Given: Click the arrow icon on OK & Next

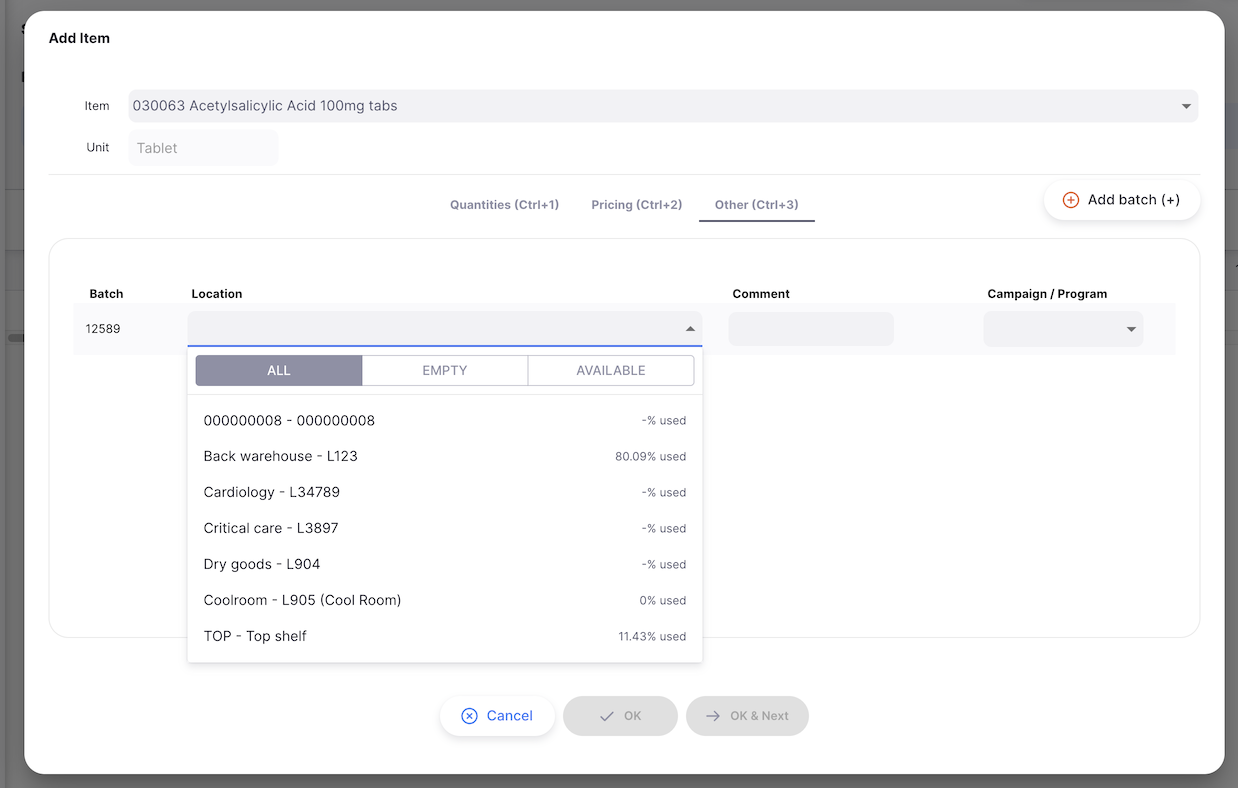Looking at the screenshot, I should tap(713, 716).
